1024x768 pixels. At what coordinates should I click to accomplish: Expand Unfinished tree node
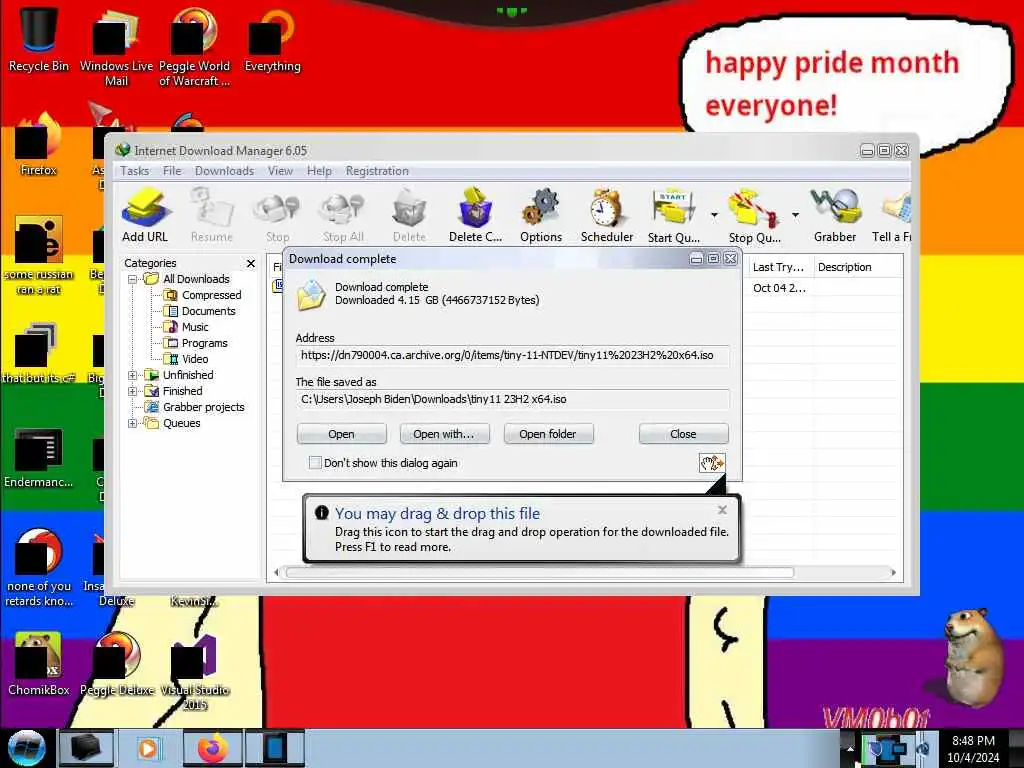[133, 375]
